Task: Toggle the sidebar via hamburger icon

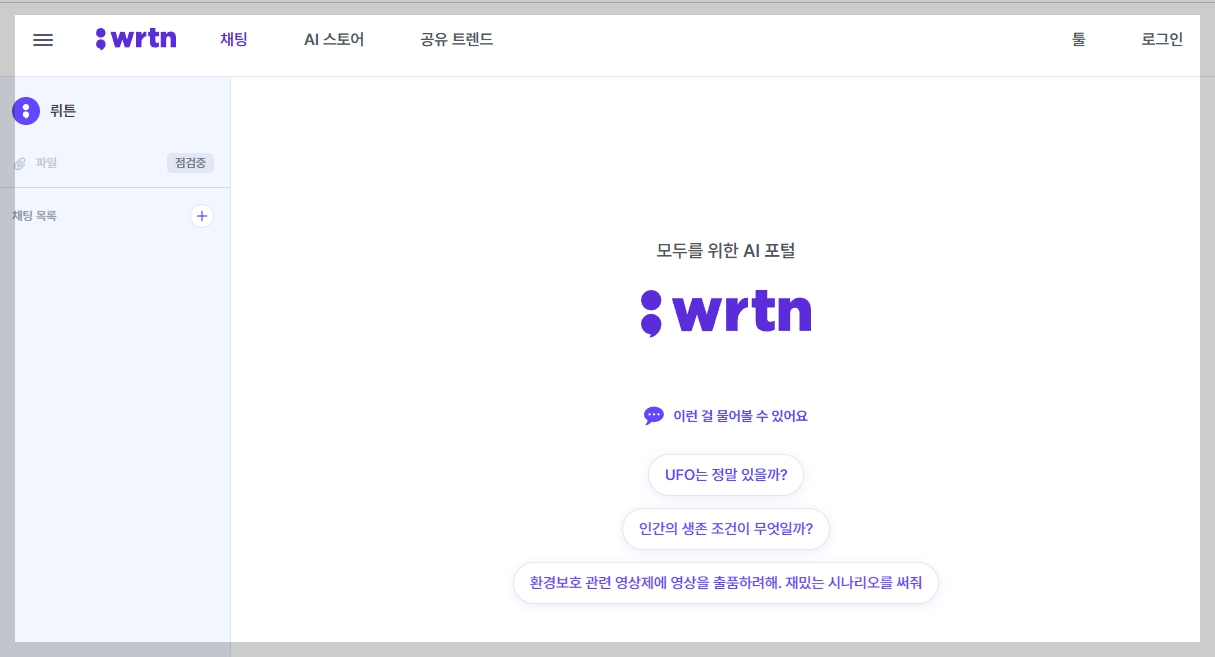Action: (x=42, y=40)
